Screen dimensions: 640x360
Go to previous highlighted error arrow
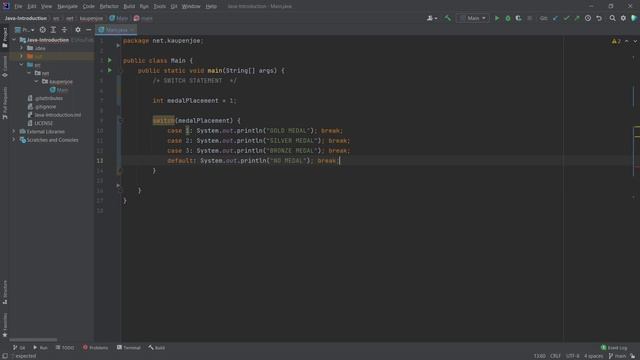[x=627, y=41]
